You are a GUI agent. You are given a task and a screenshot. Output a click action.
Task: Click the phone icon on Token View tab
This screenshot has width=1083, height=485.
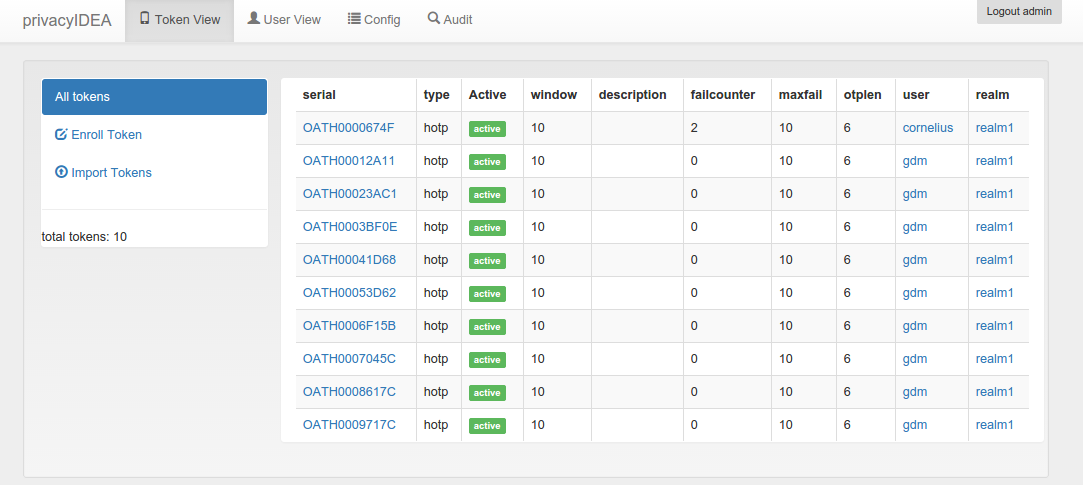click(144, 19)
